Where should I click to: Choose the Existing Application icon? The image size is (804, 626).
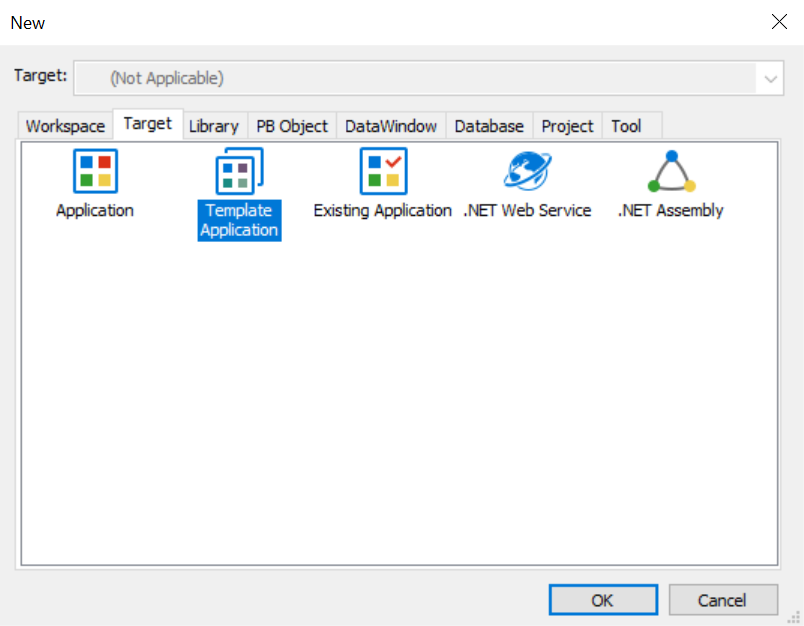(x=384, y=171)
